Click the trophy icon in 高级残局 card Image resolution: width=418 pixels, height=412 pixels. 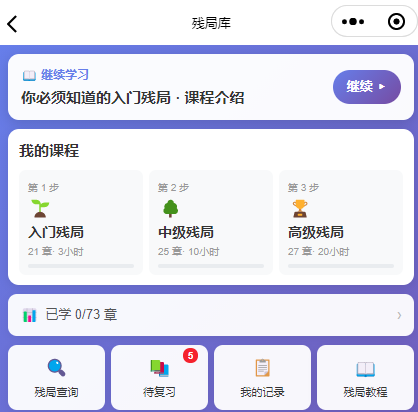[x=300, y=209]
